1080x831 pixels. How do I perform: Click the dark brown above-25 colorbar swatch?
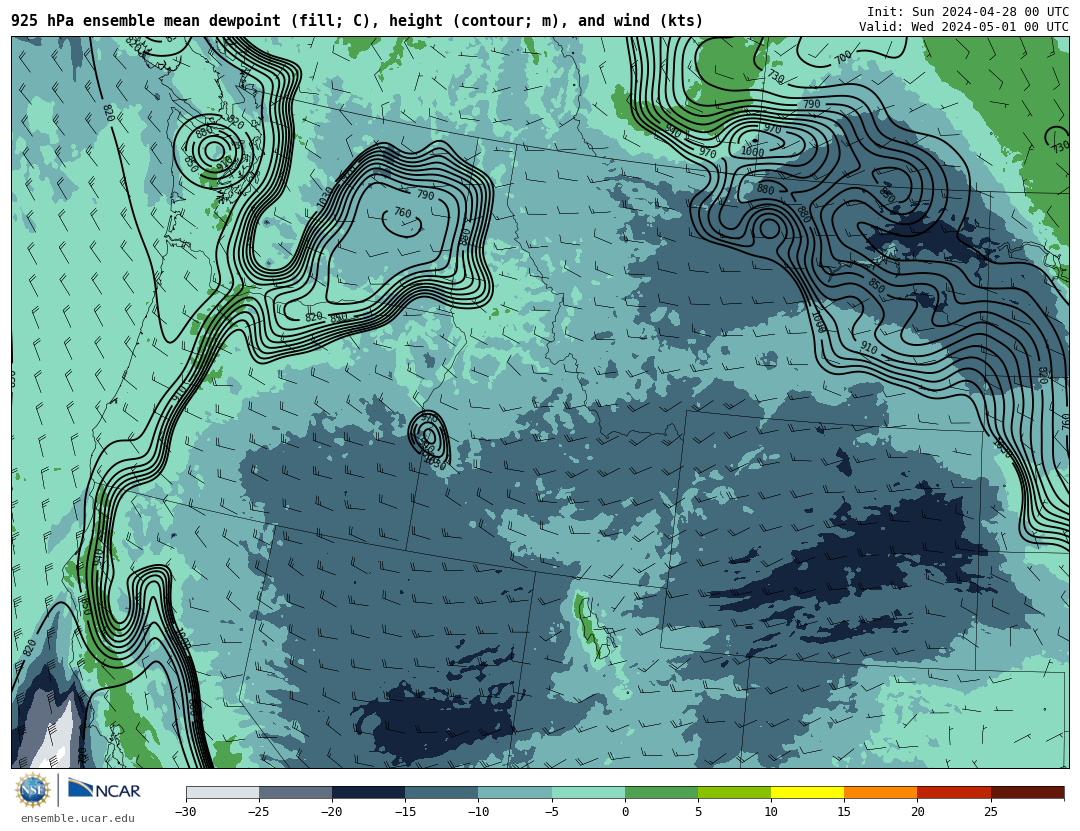coord(1028,792)
